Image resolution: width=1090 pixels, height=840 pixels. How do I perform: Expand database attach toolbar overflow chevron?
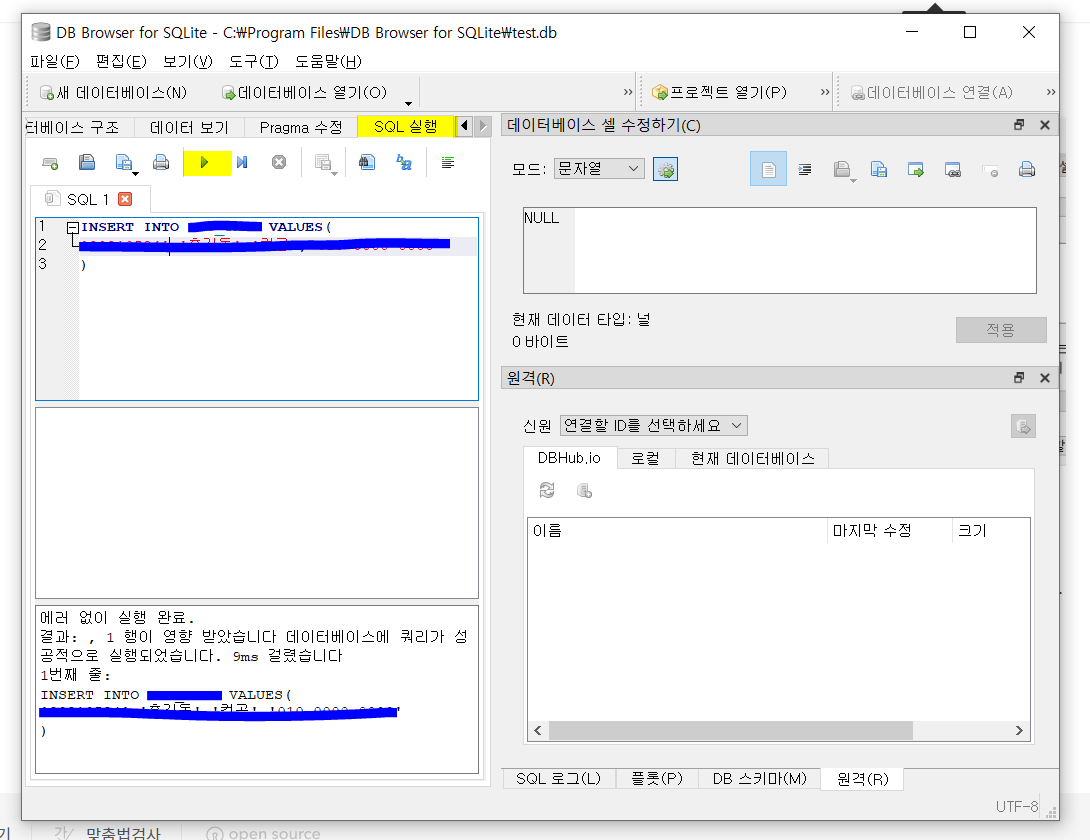click(1050, 92)
